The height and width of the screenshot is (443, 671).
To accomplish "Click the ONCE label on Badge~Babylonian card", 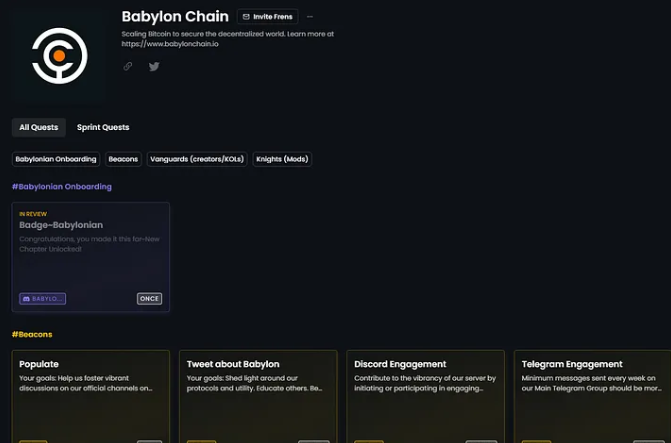I will pyautogui.click(x=149, y=299).
